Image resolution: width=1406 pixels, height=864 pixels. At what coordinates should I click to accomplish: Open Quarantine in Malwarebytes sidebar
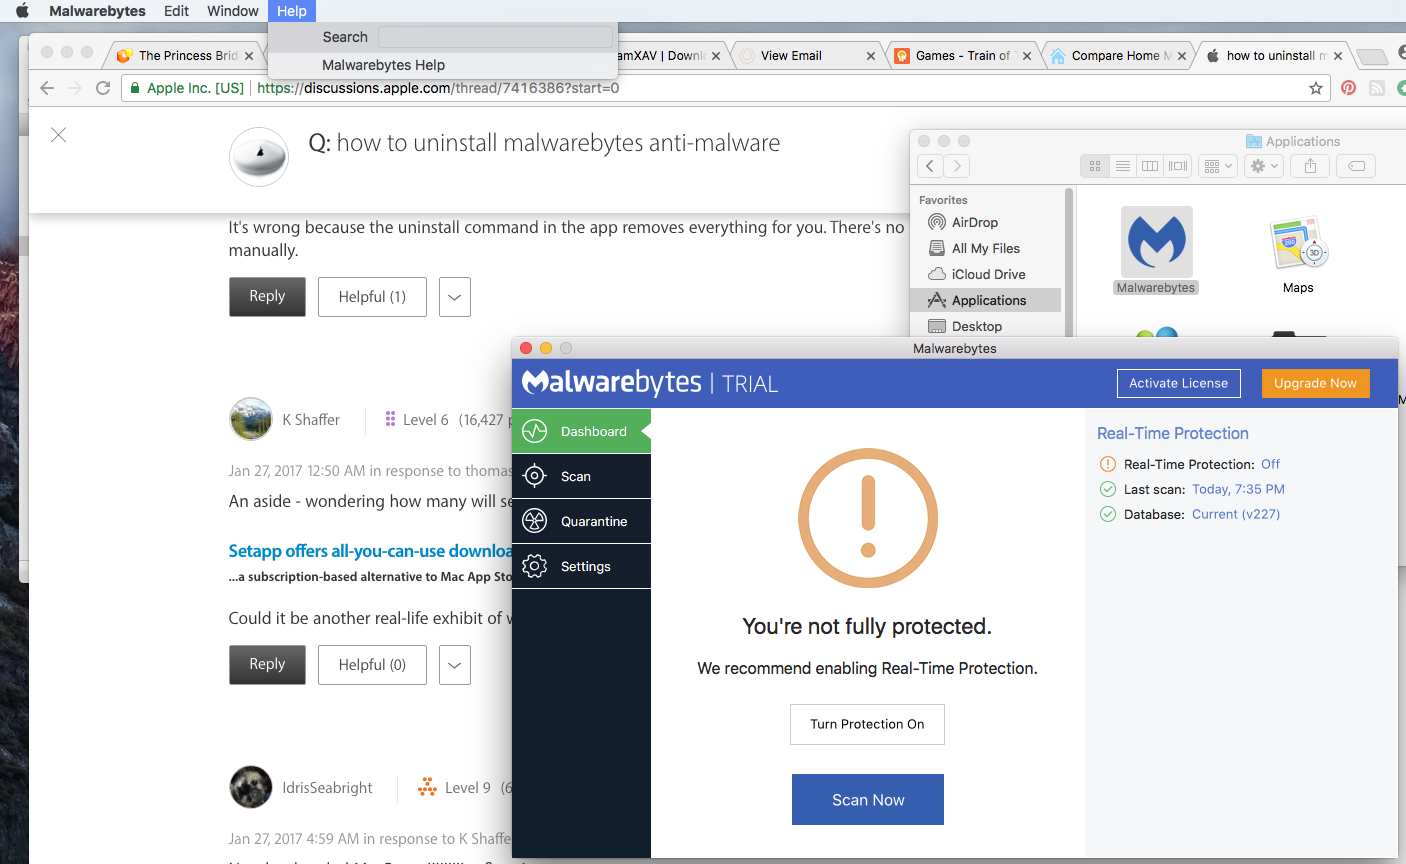click(x=581, y=521)
